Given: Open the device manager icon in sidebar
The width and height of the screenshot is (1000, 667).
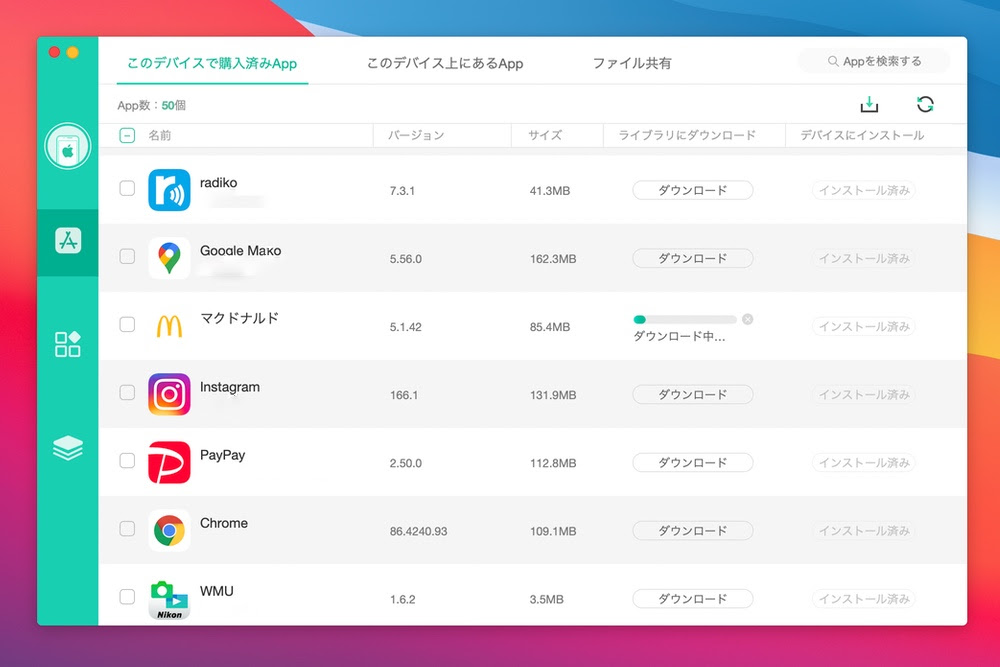Looking at the screenshot, I should pyautogui.click(x=68, y=147).
